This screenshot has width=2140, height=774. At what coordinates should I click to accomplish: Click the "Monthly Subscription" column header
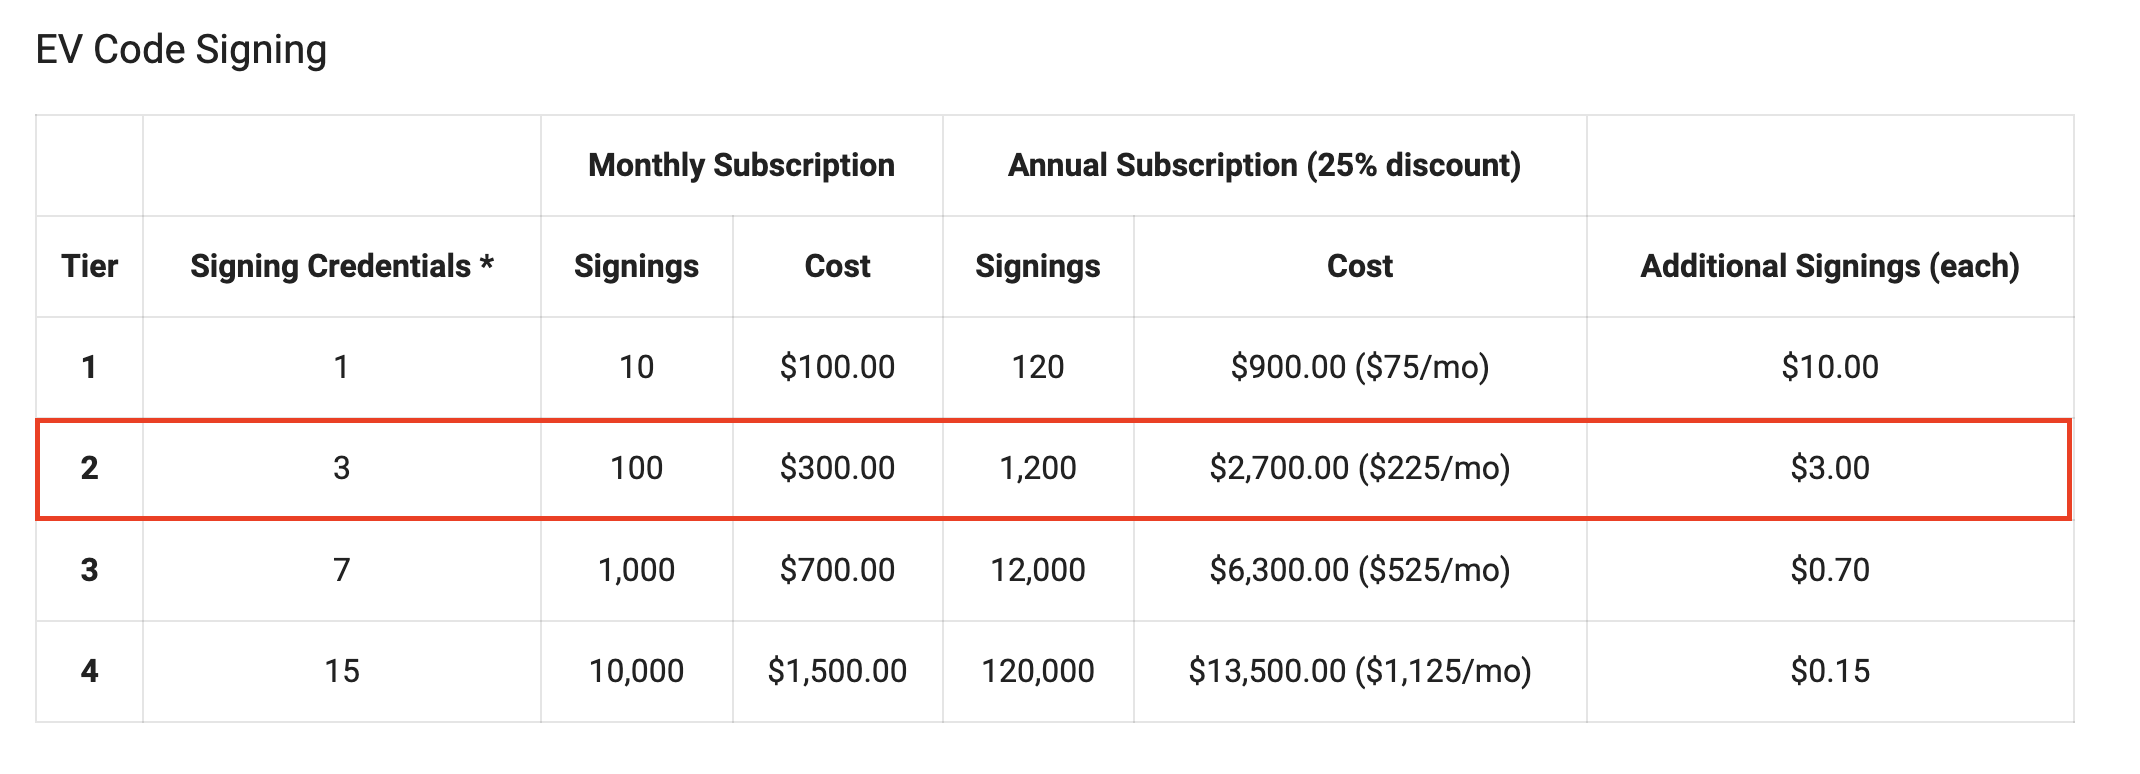point(741,165)
